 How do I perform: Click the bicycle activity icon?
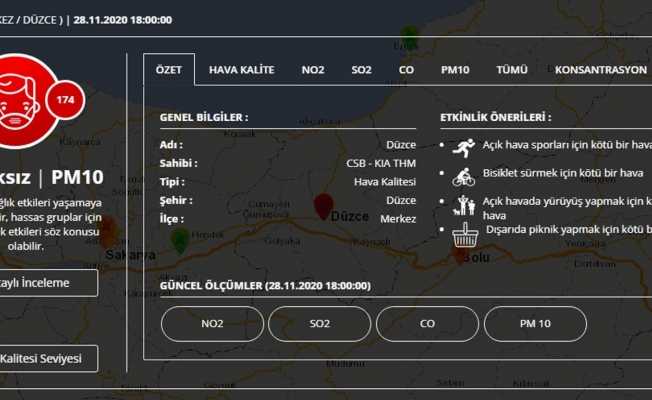462,177
